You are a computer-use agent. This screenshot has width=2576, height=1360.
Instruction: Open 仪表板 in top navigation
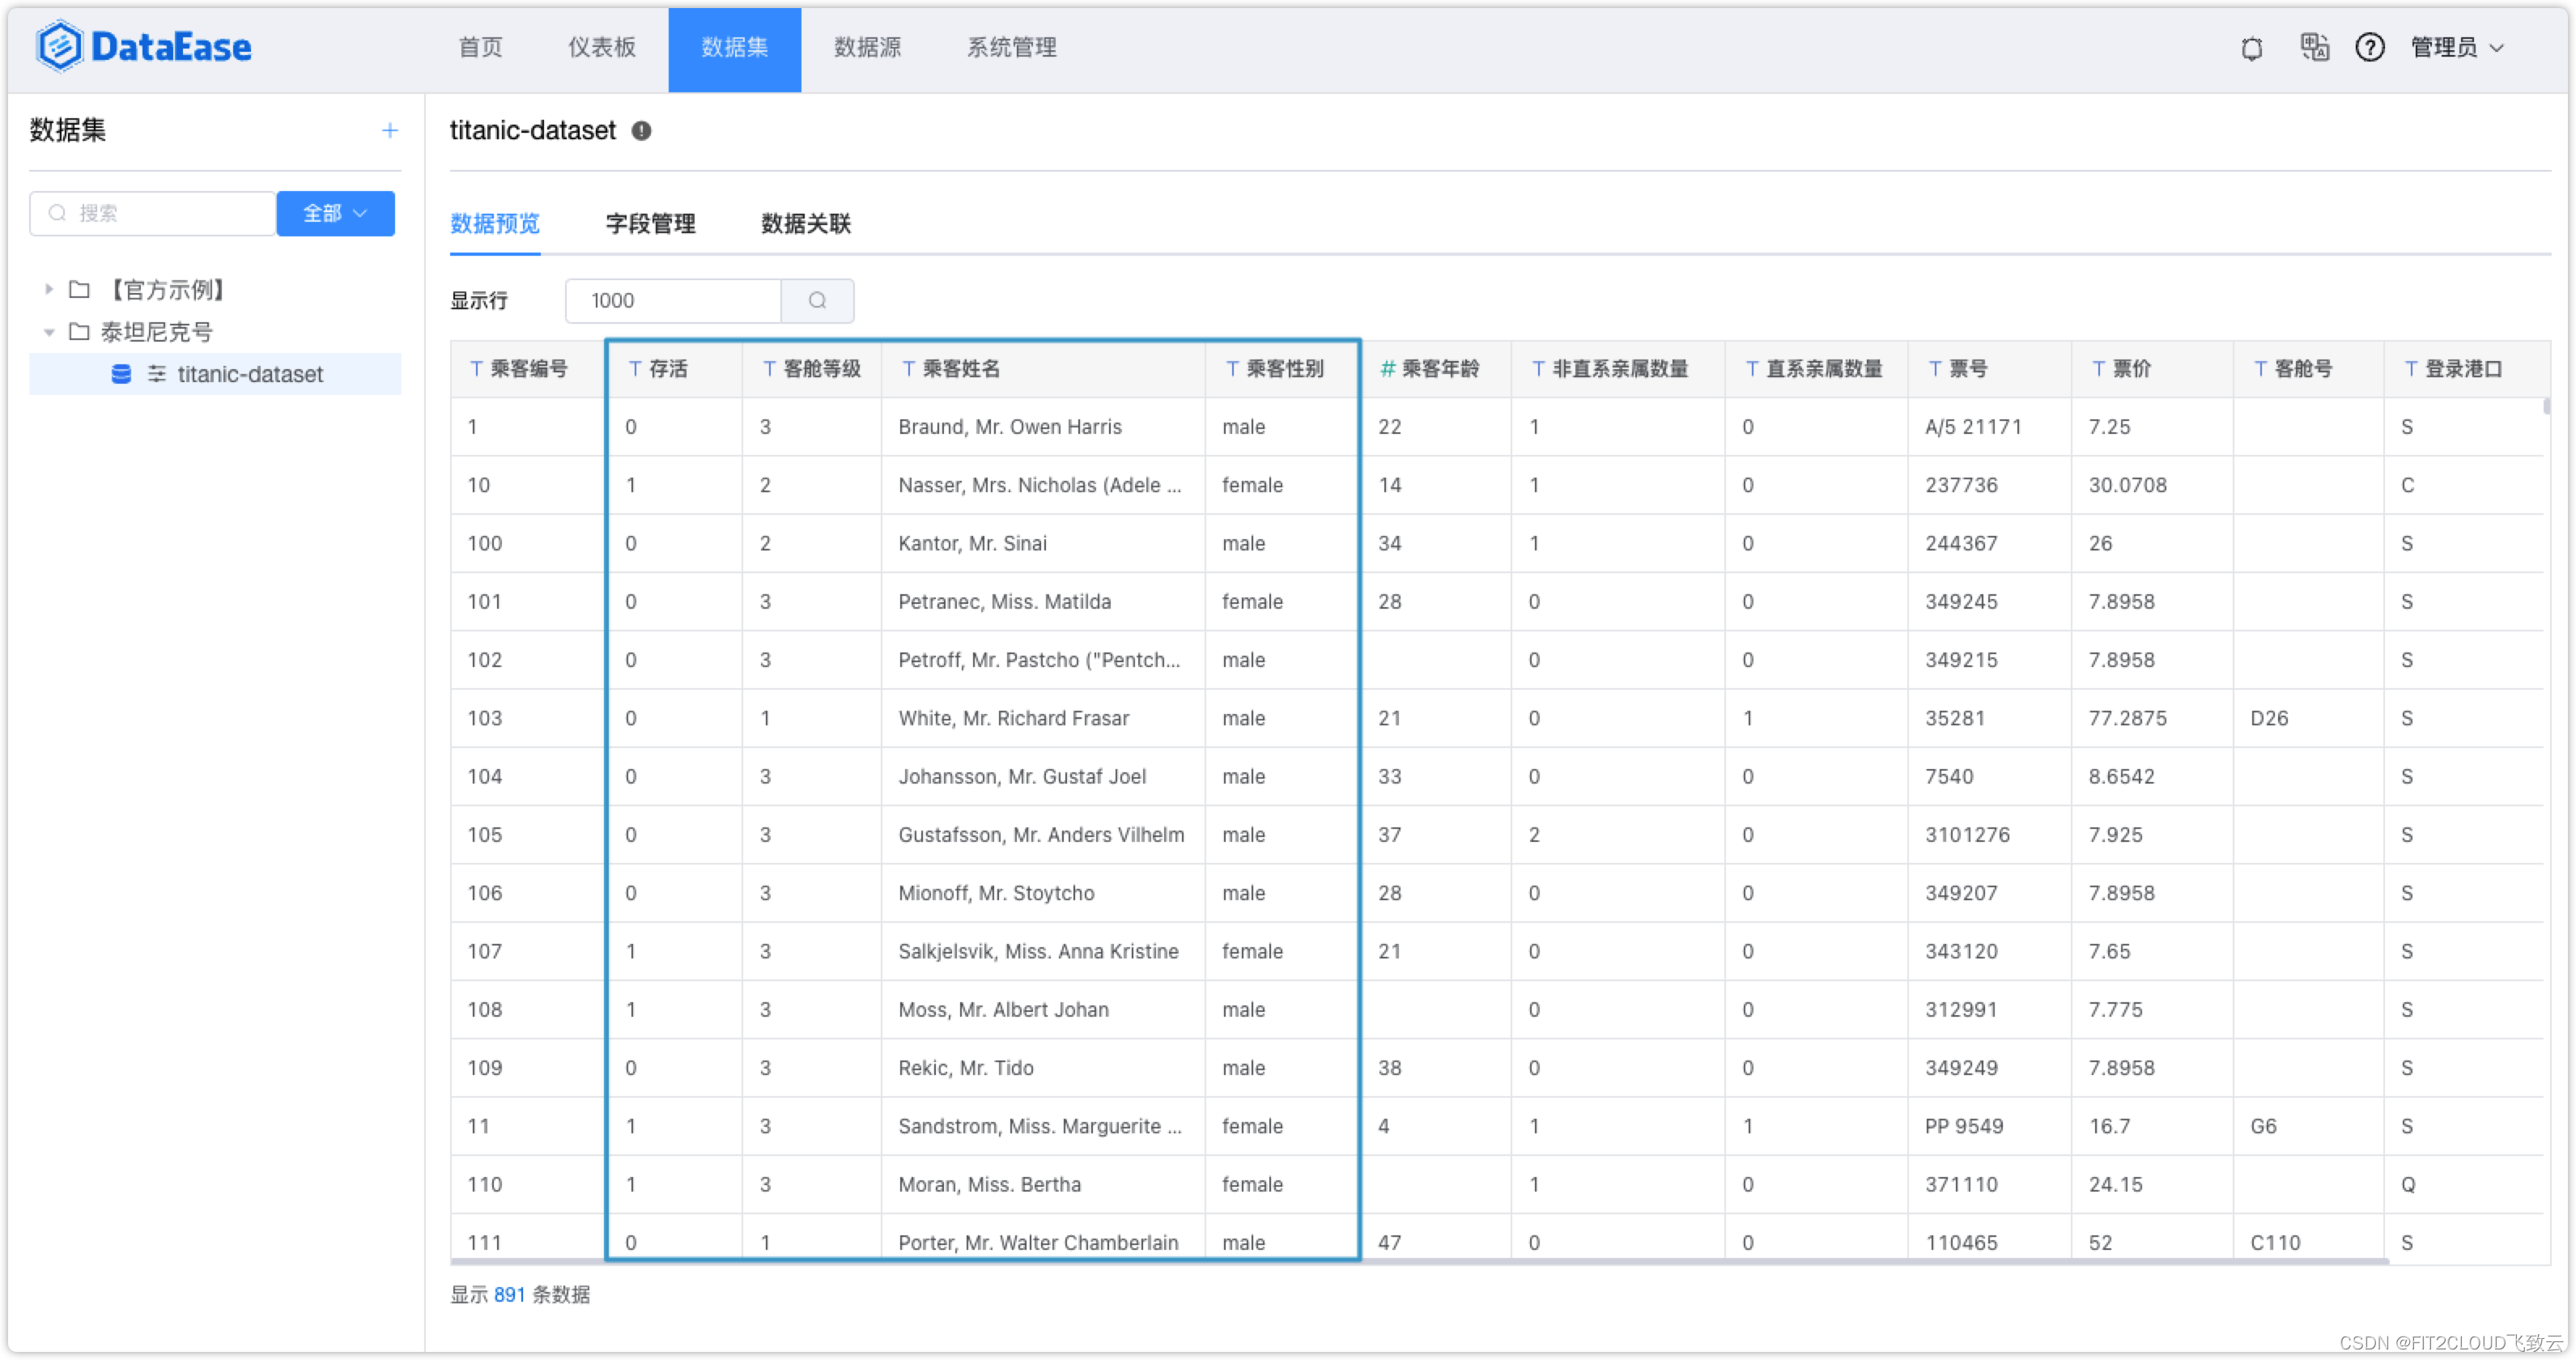pos(602,47)
